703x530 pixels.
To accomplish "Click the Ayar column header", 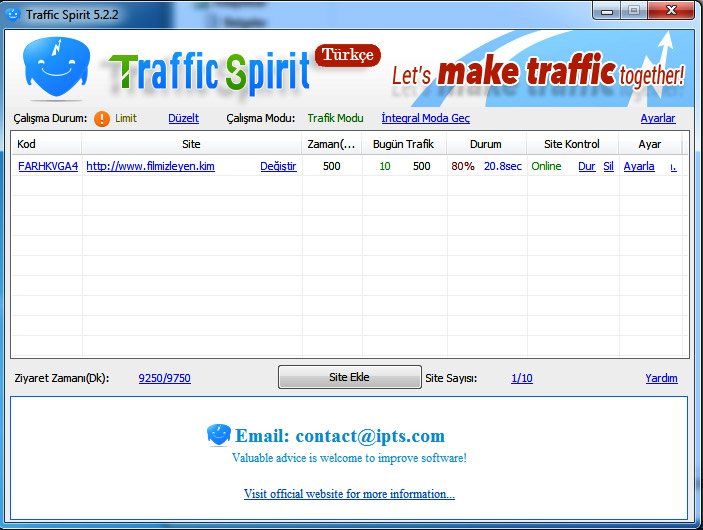I will (650, 144).
